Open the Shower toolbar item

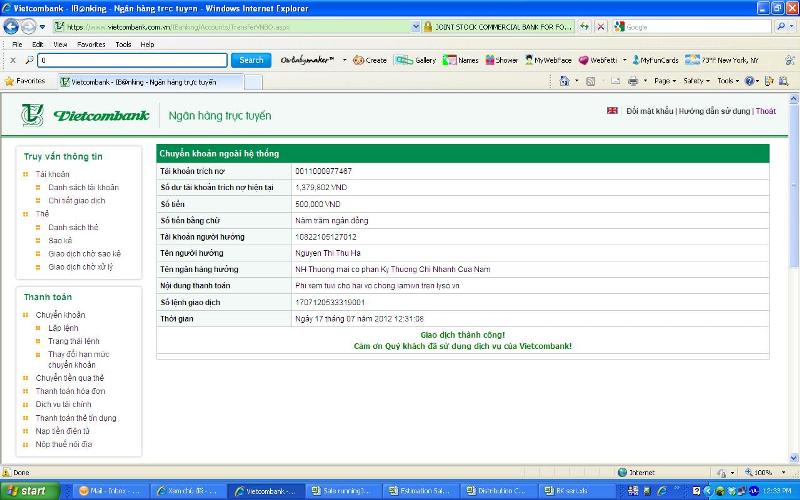[x=501, y=60]
